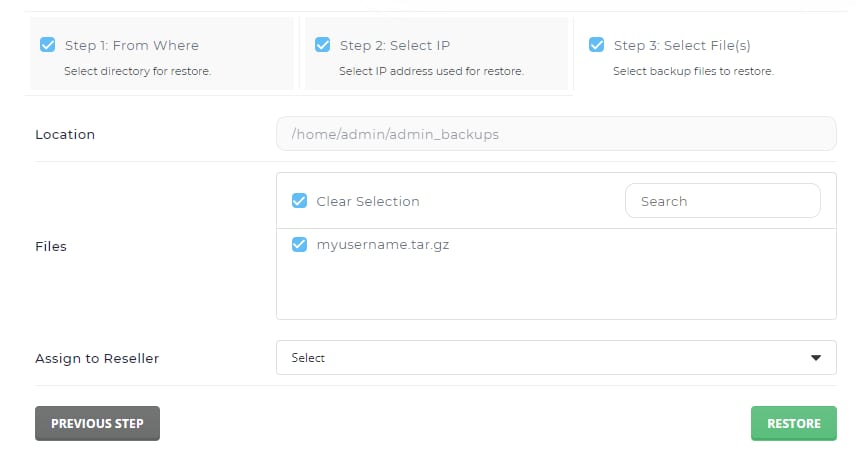Image resolution: width=860 pixels, height=474 pixels.
Task: Click "Select IP address used for restore." text
Action: point(431,71)
